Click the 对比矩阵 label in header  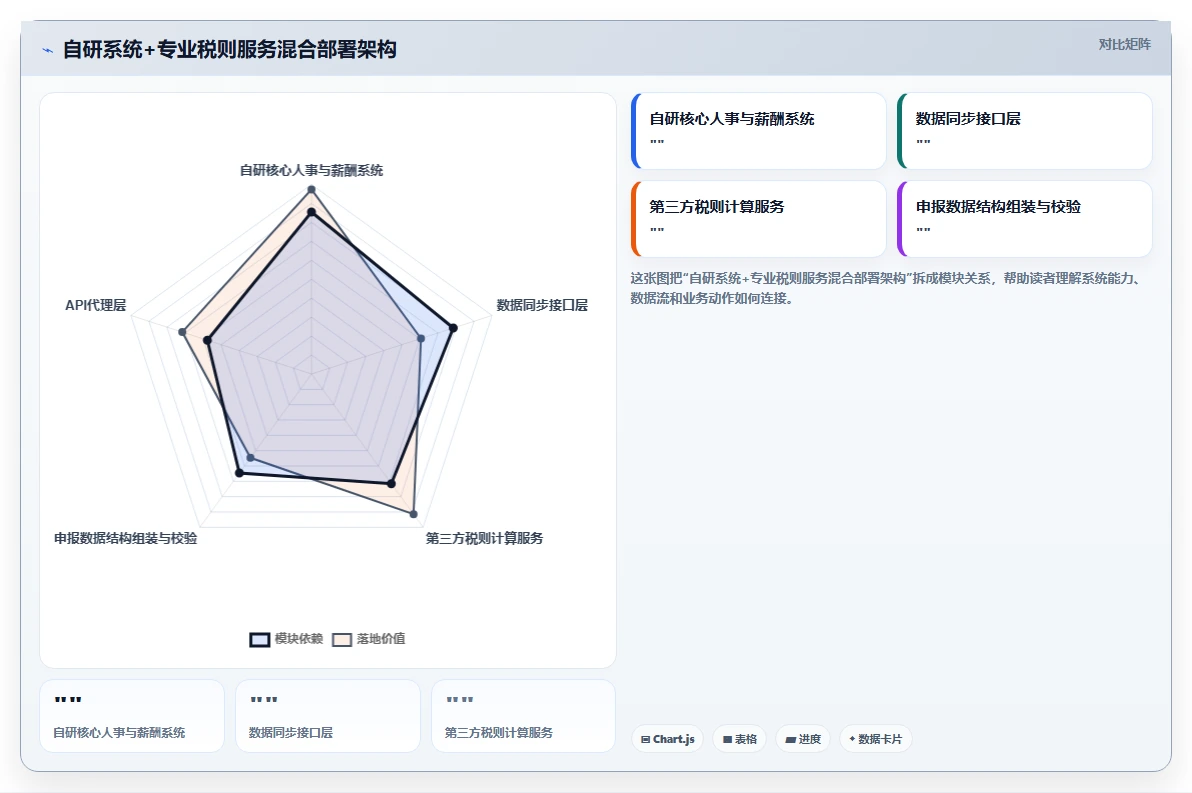click(x=1124, y=44)
